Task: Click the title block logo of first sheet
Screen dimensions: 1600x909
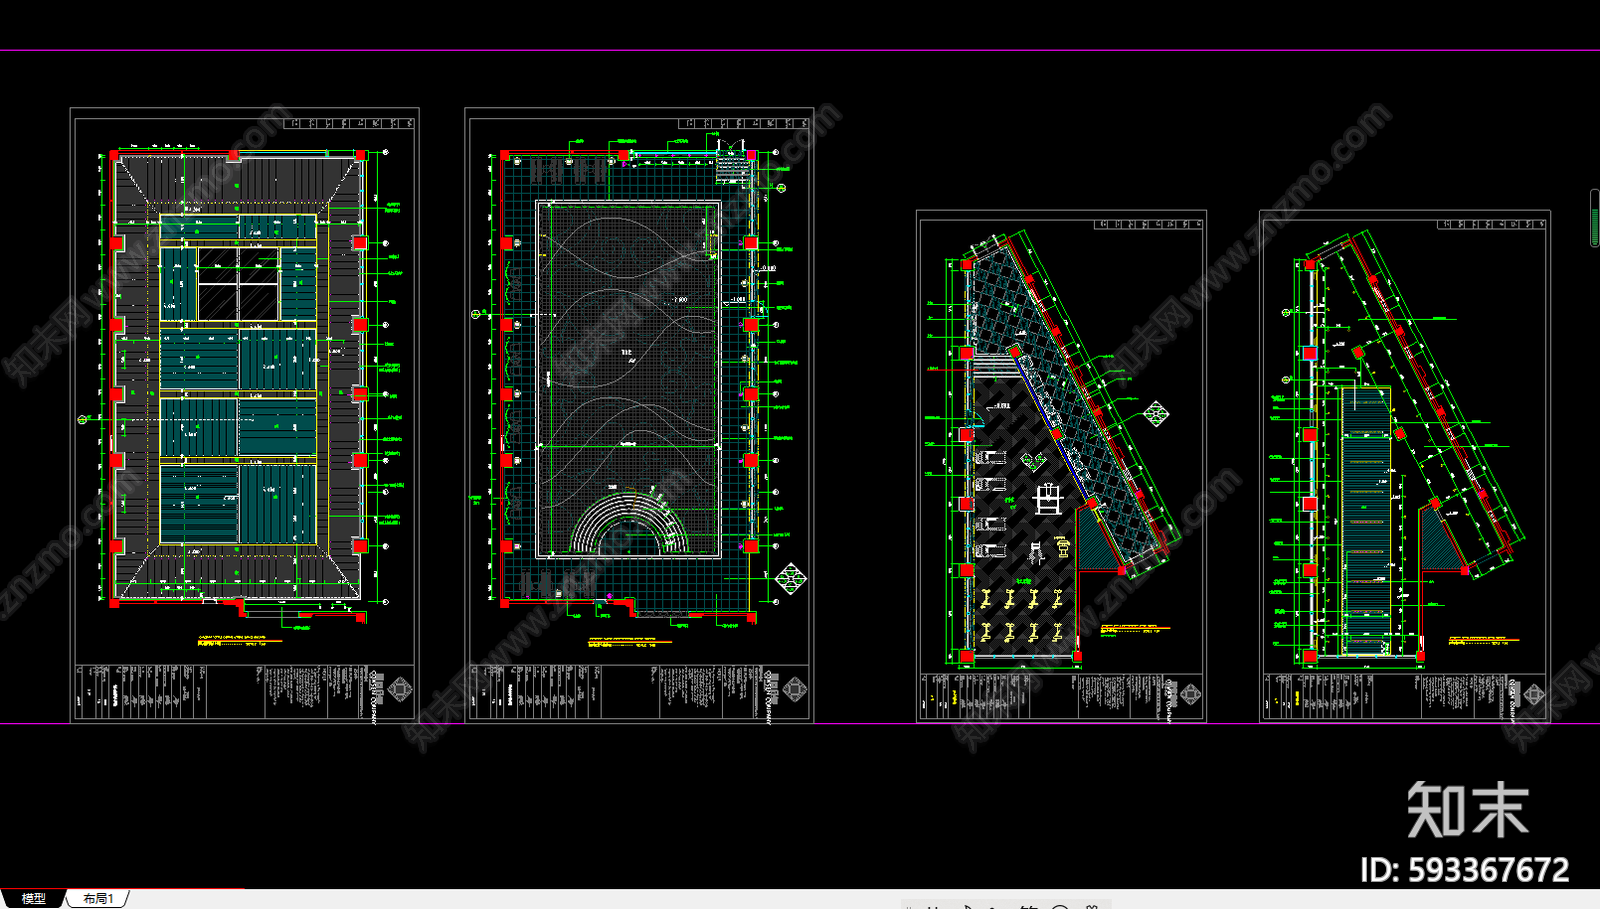Action: (x=400, y=691)
